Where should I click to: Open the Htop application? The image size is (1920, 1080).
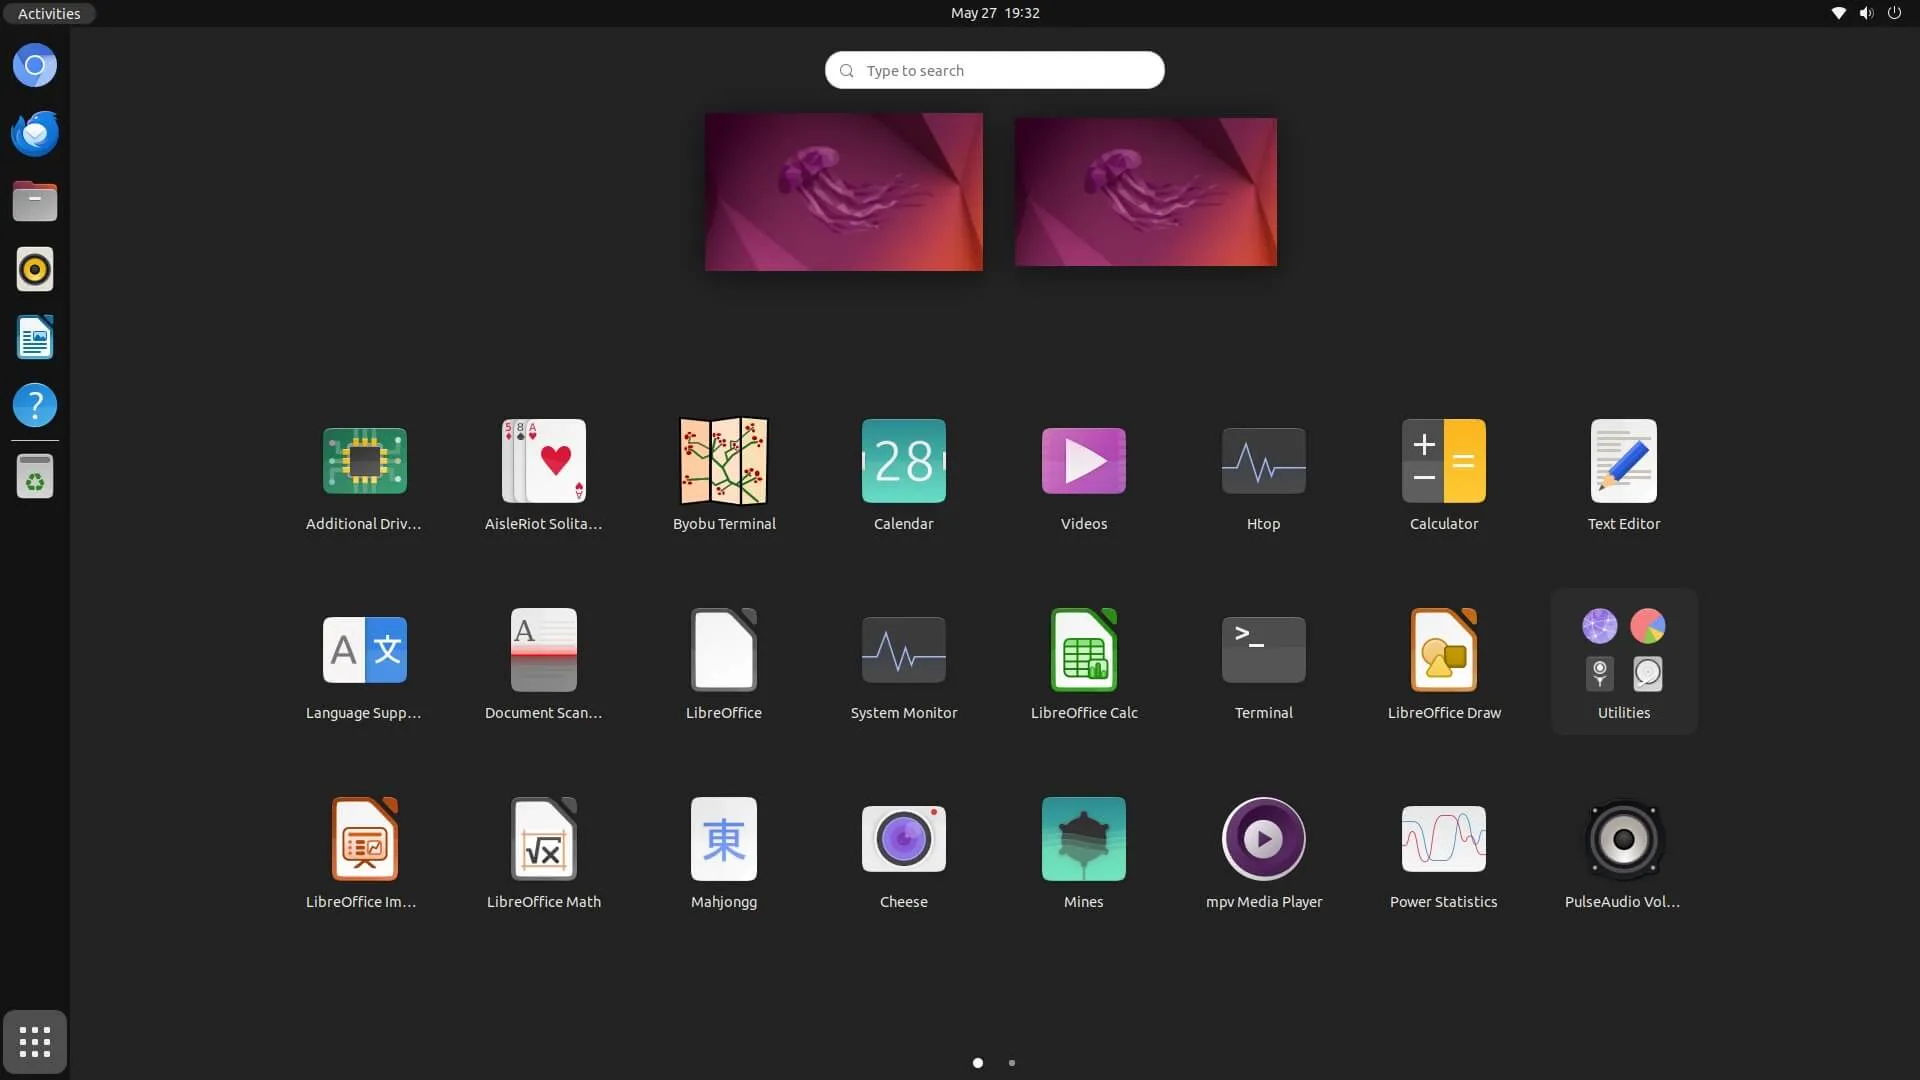point(1263,461)
